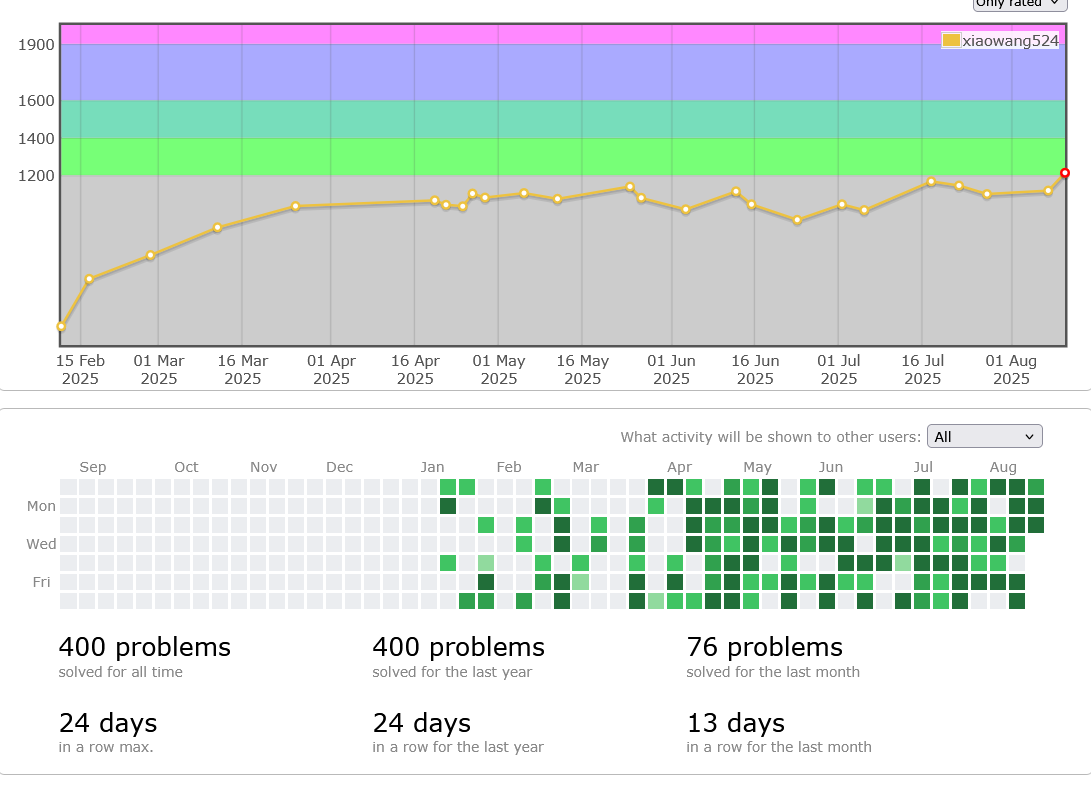Click 24 days above in a row for last year

tap(422, 723)
